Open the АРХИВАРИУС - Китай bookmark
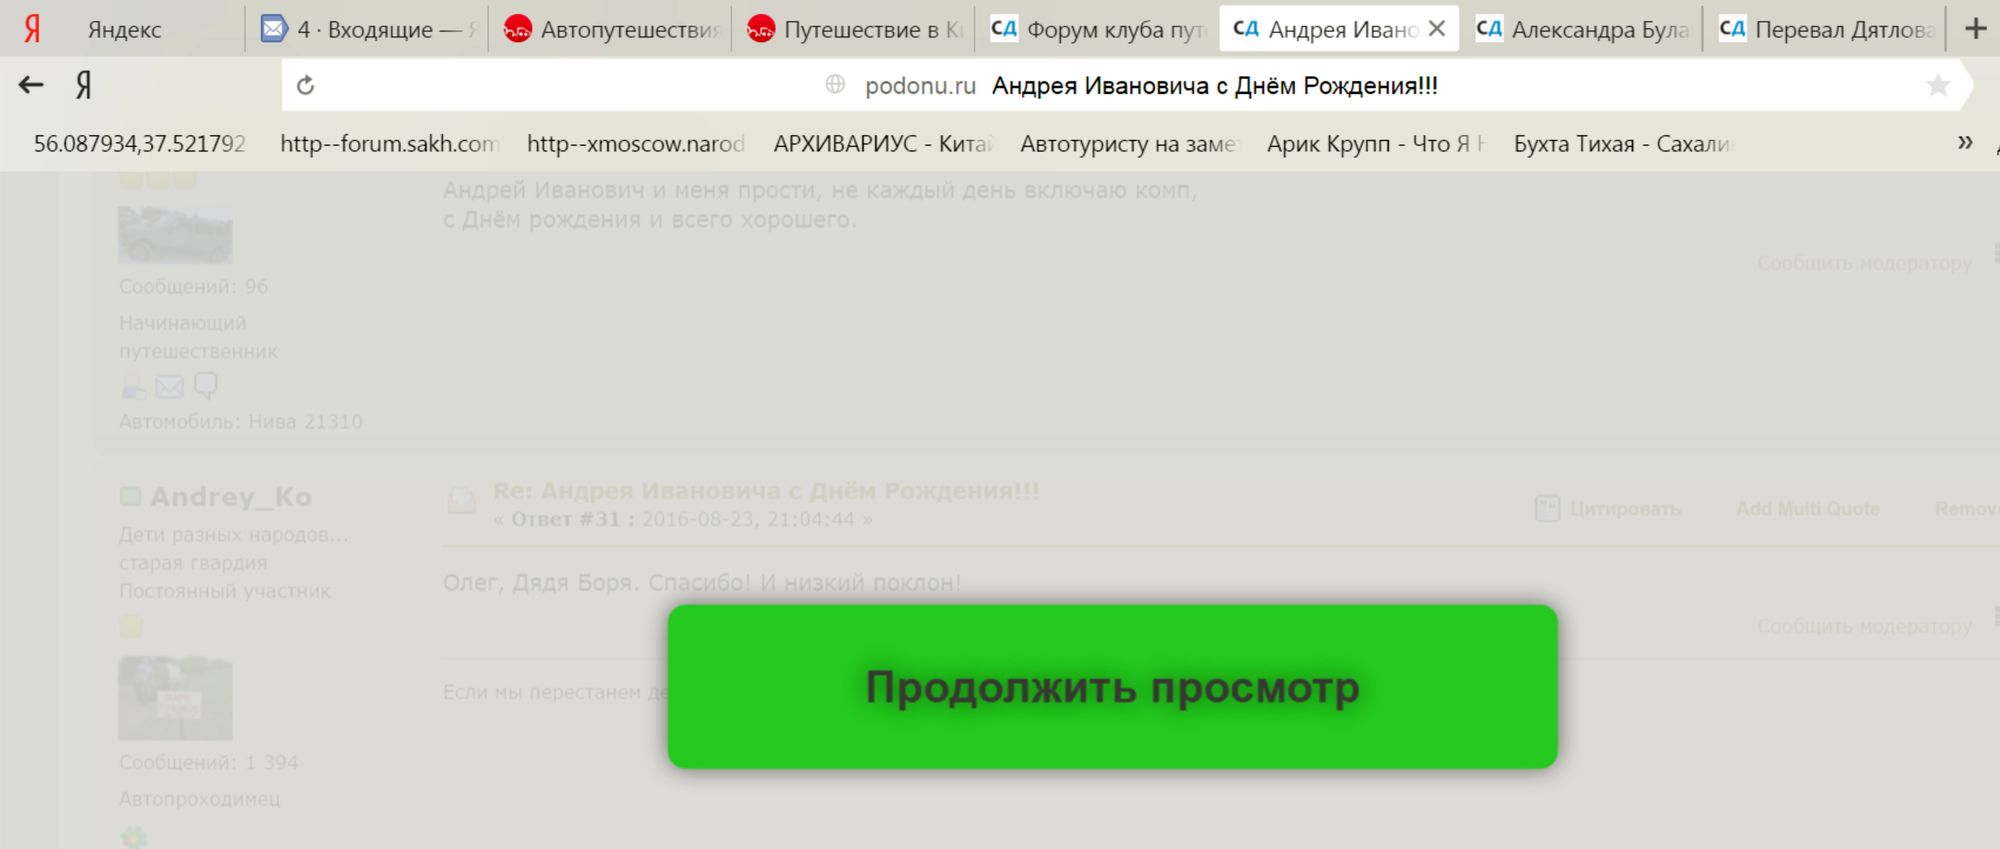 pyautogui.click(x=883, y=143)
